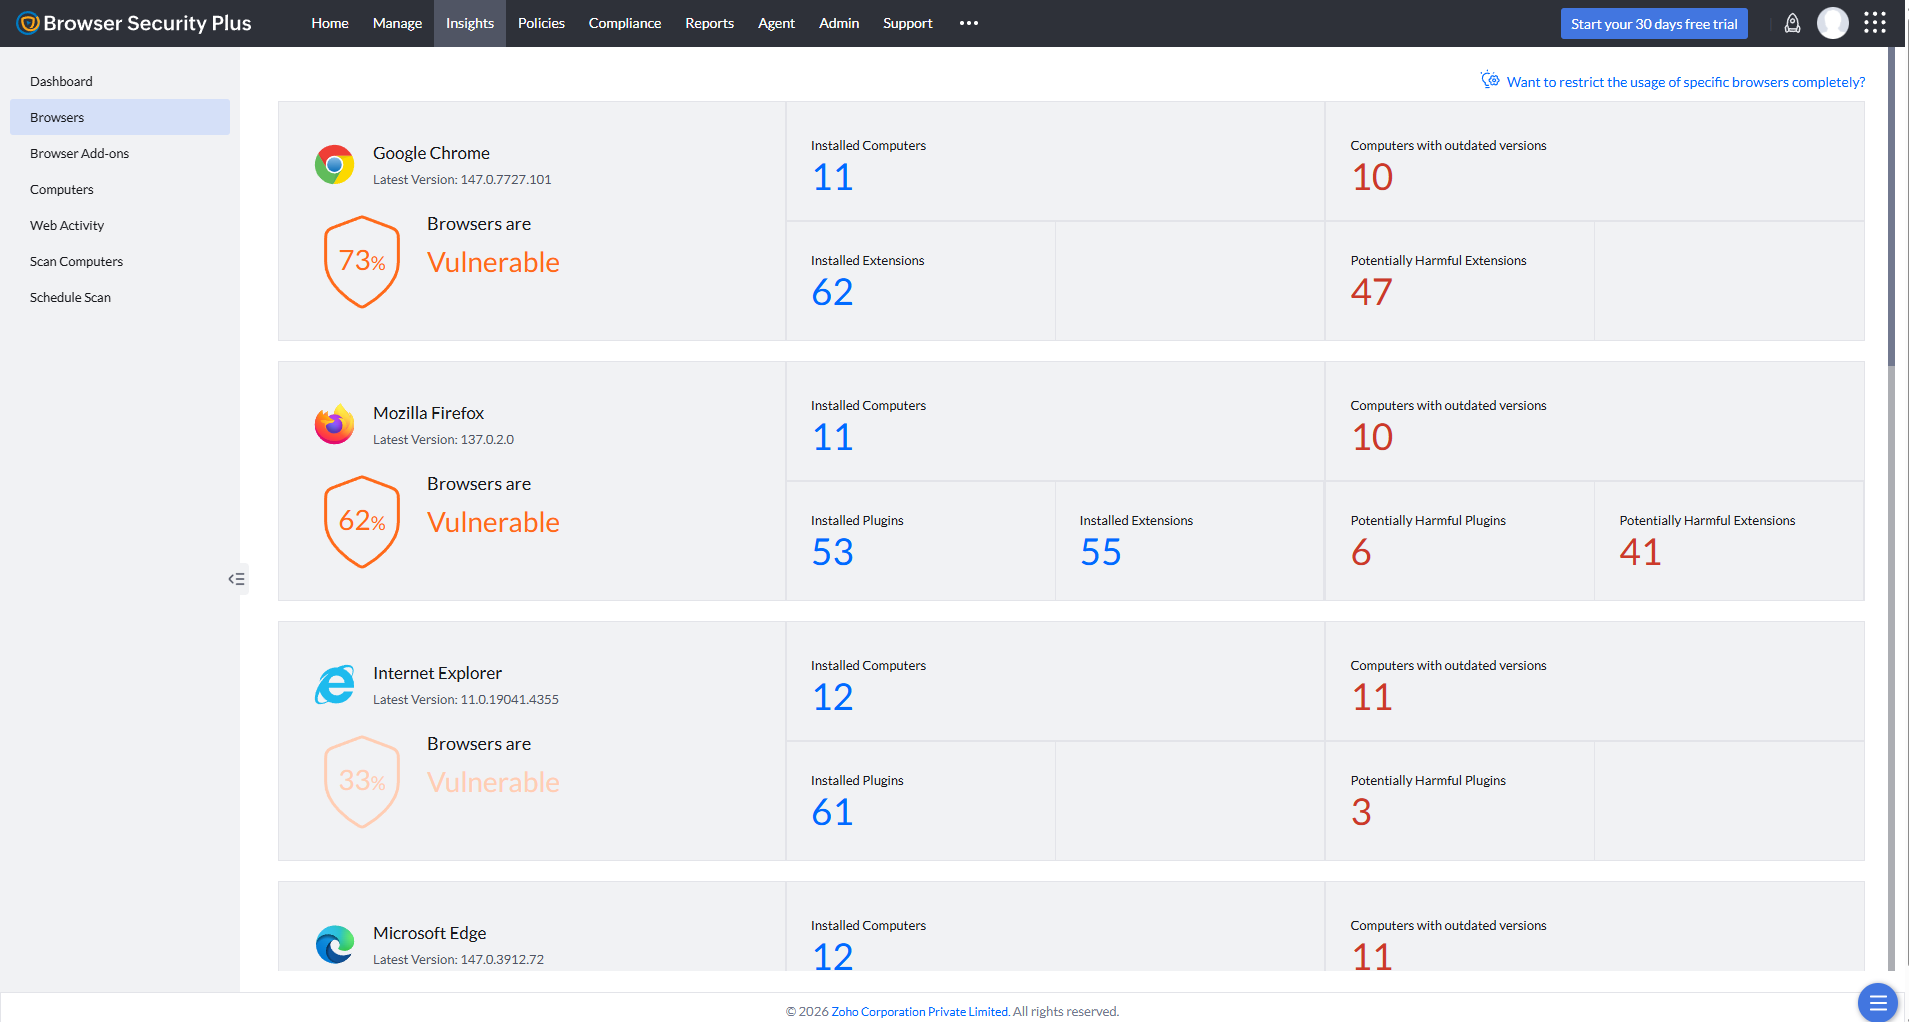The height and width of the screenshot is (1022, 1909).
Task: Open the apps grid icon
Action: tap(1875, 23)
